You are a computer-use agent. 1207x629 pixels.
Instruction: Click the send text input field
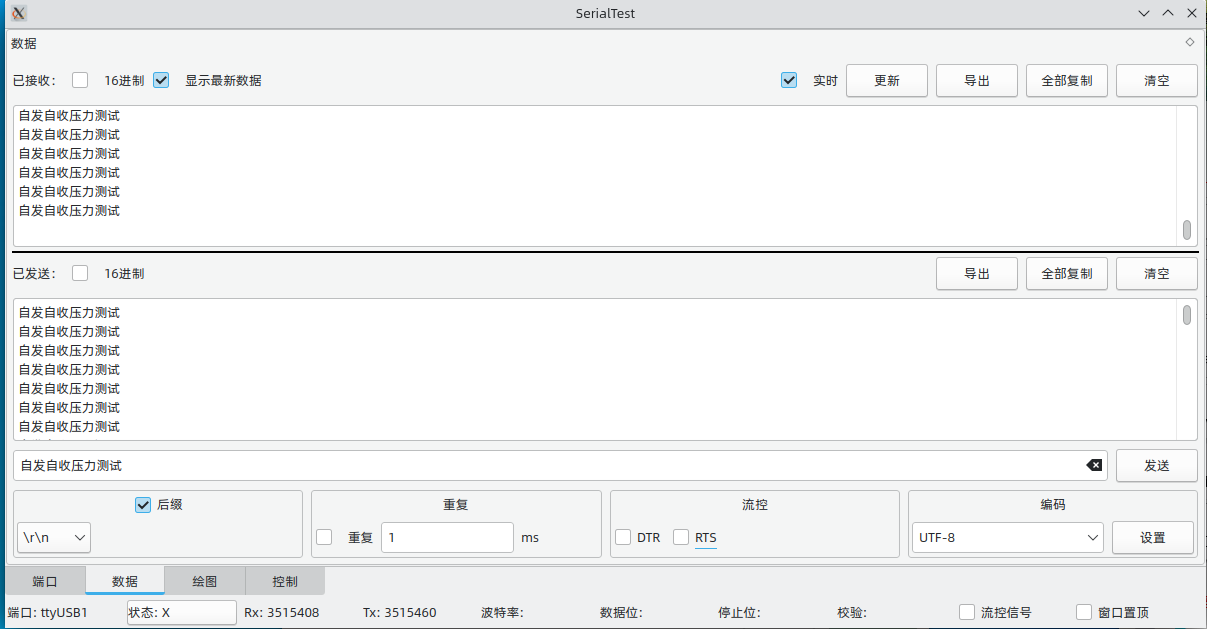560,465
